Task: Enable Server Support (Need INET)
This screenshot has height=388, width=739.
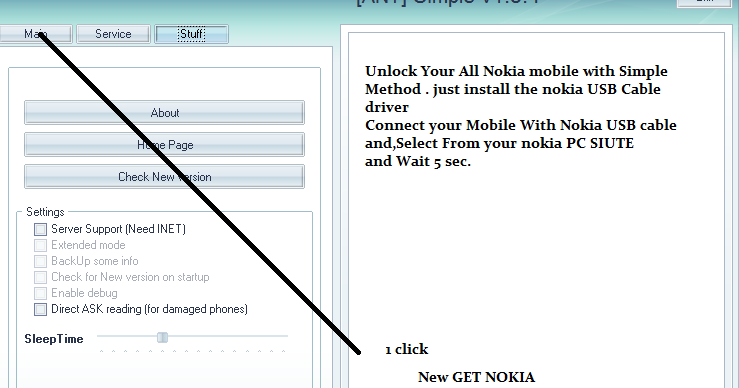Action: pos(41,229)
